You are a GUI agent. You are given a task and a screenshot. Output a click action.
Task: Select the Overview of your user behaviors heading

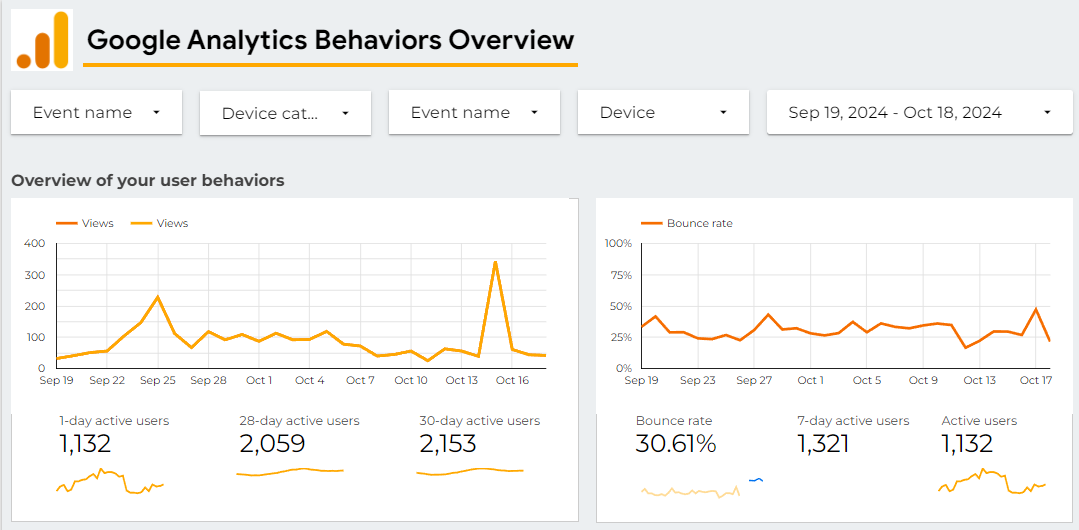point(148,181)
